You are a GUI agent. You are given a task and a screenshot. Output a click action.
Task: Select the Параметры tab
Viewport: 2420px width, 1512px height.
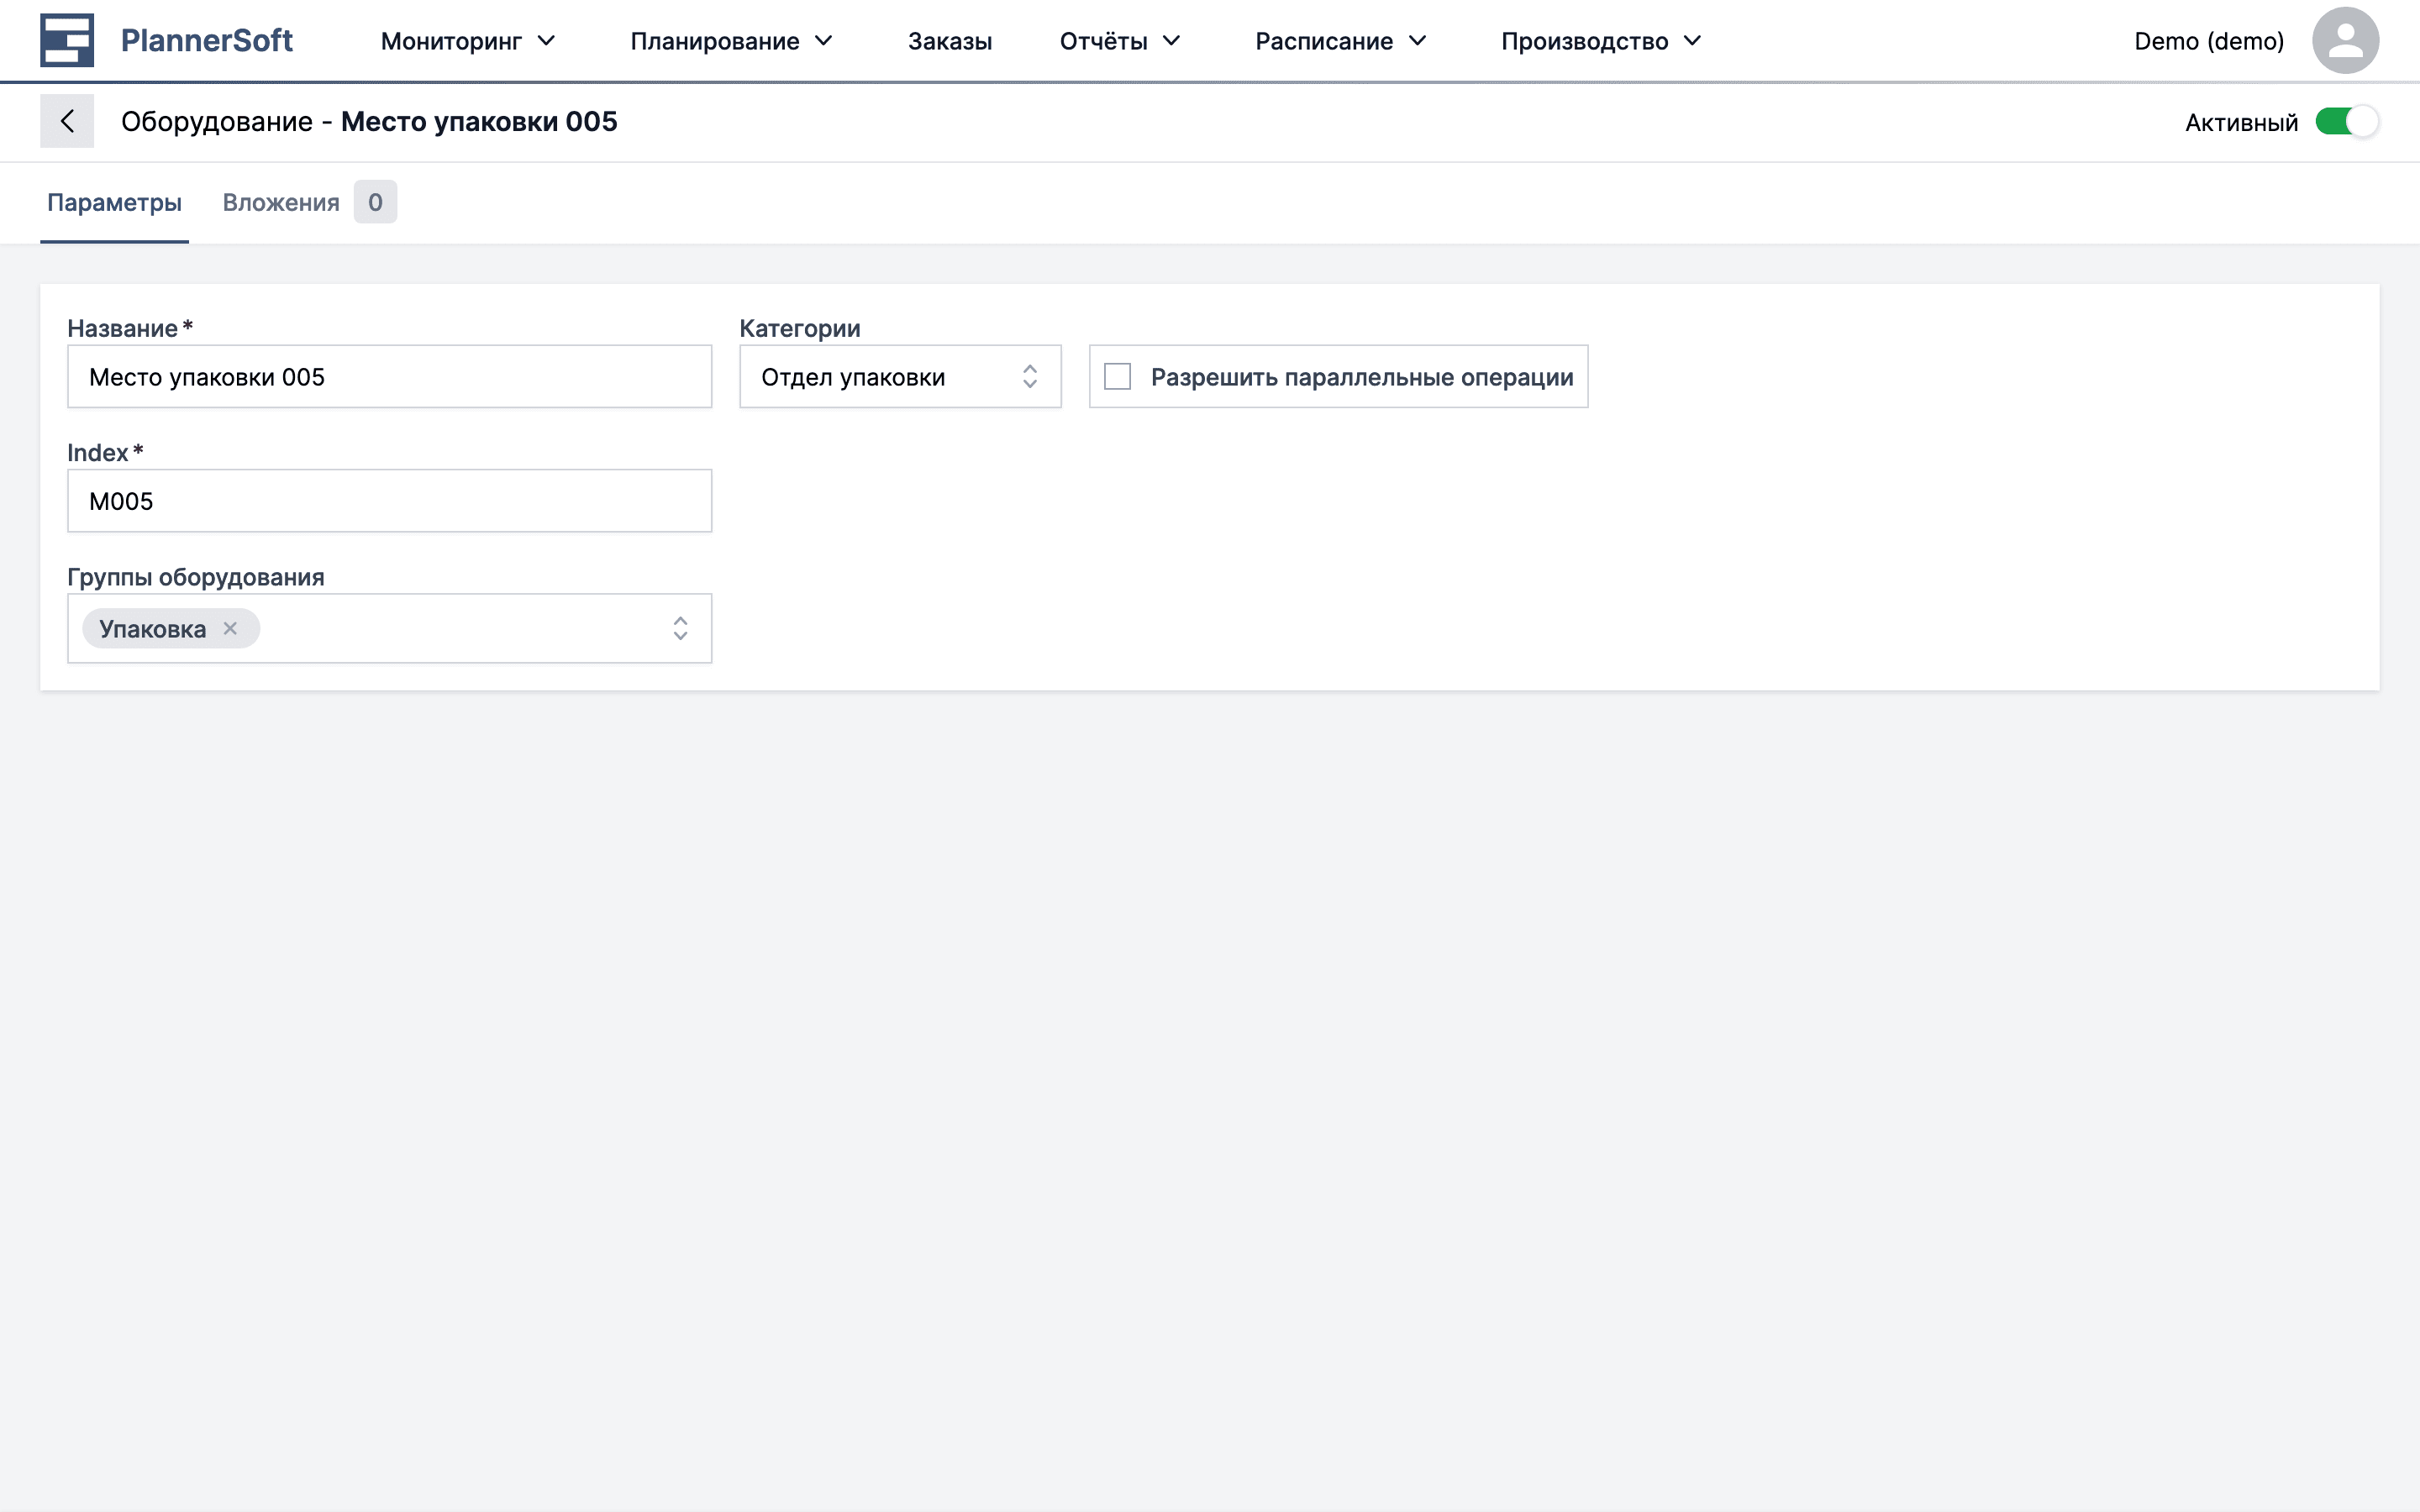[x=114, y=202]
